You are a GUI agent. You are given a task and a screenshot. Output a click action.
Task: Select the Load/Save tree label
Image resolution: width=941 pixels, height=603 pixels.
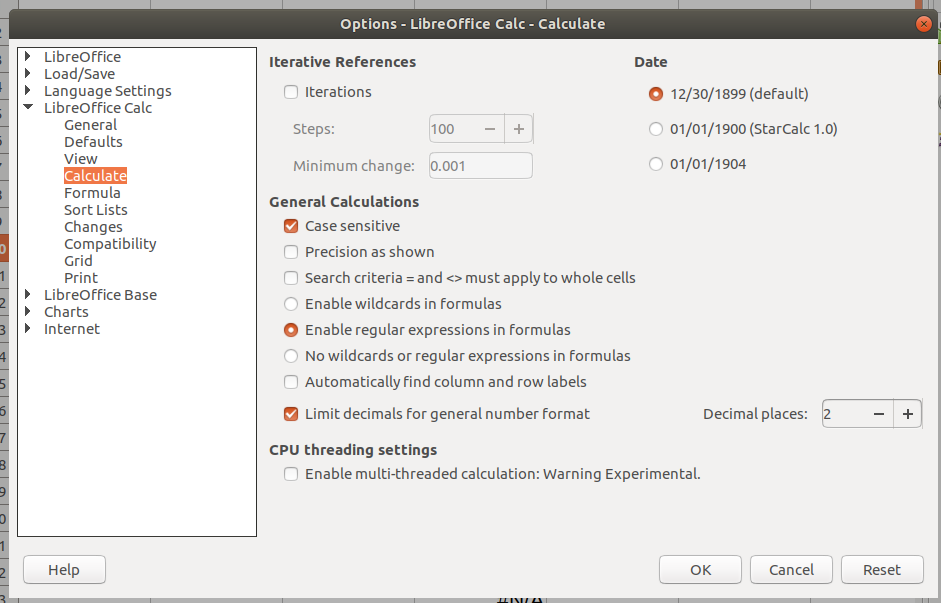tap(79, 74)
